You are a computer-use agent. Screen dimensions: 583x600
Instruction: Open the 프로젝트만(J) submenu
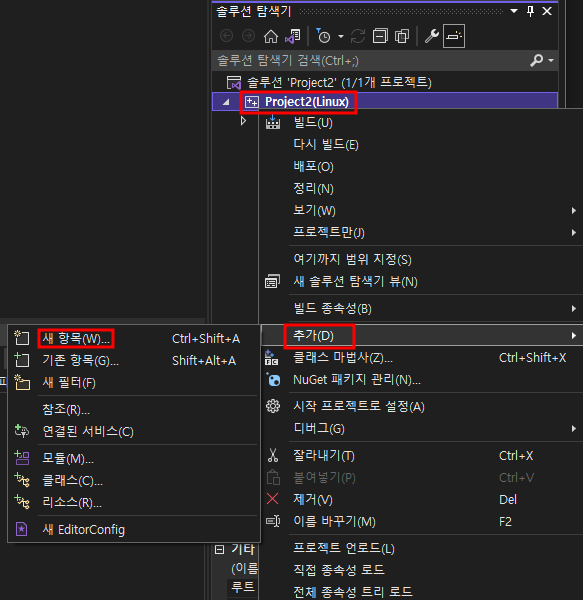[x=421, y=232]
